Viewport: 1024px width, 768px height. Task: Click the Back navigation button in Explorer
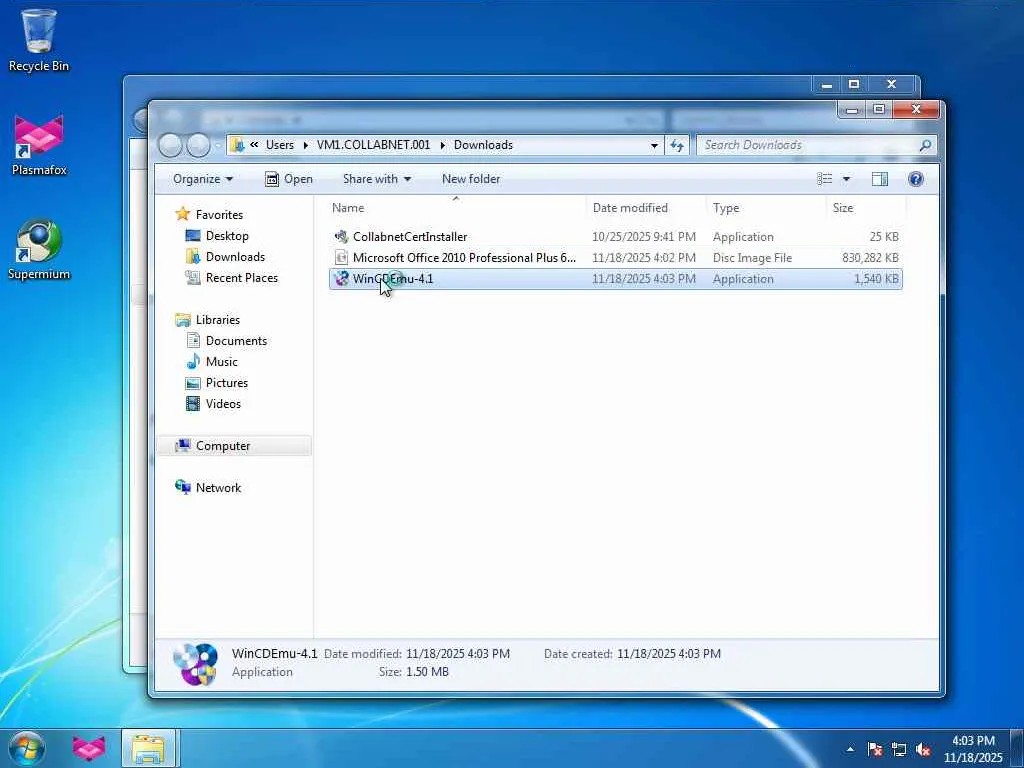[x=170, y=145]
